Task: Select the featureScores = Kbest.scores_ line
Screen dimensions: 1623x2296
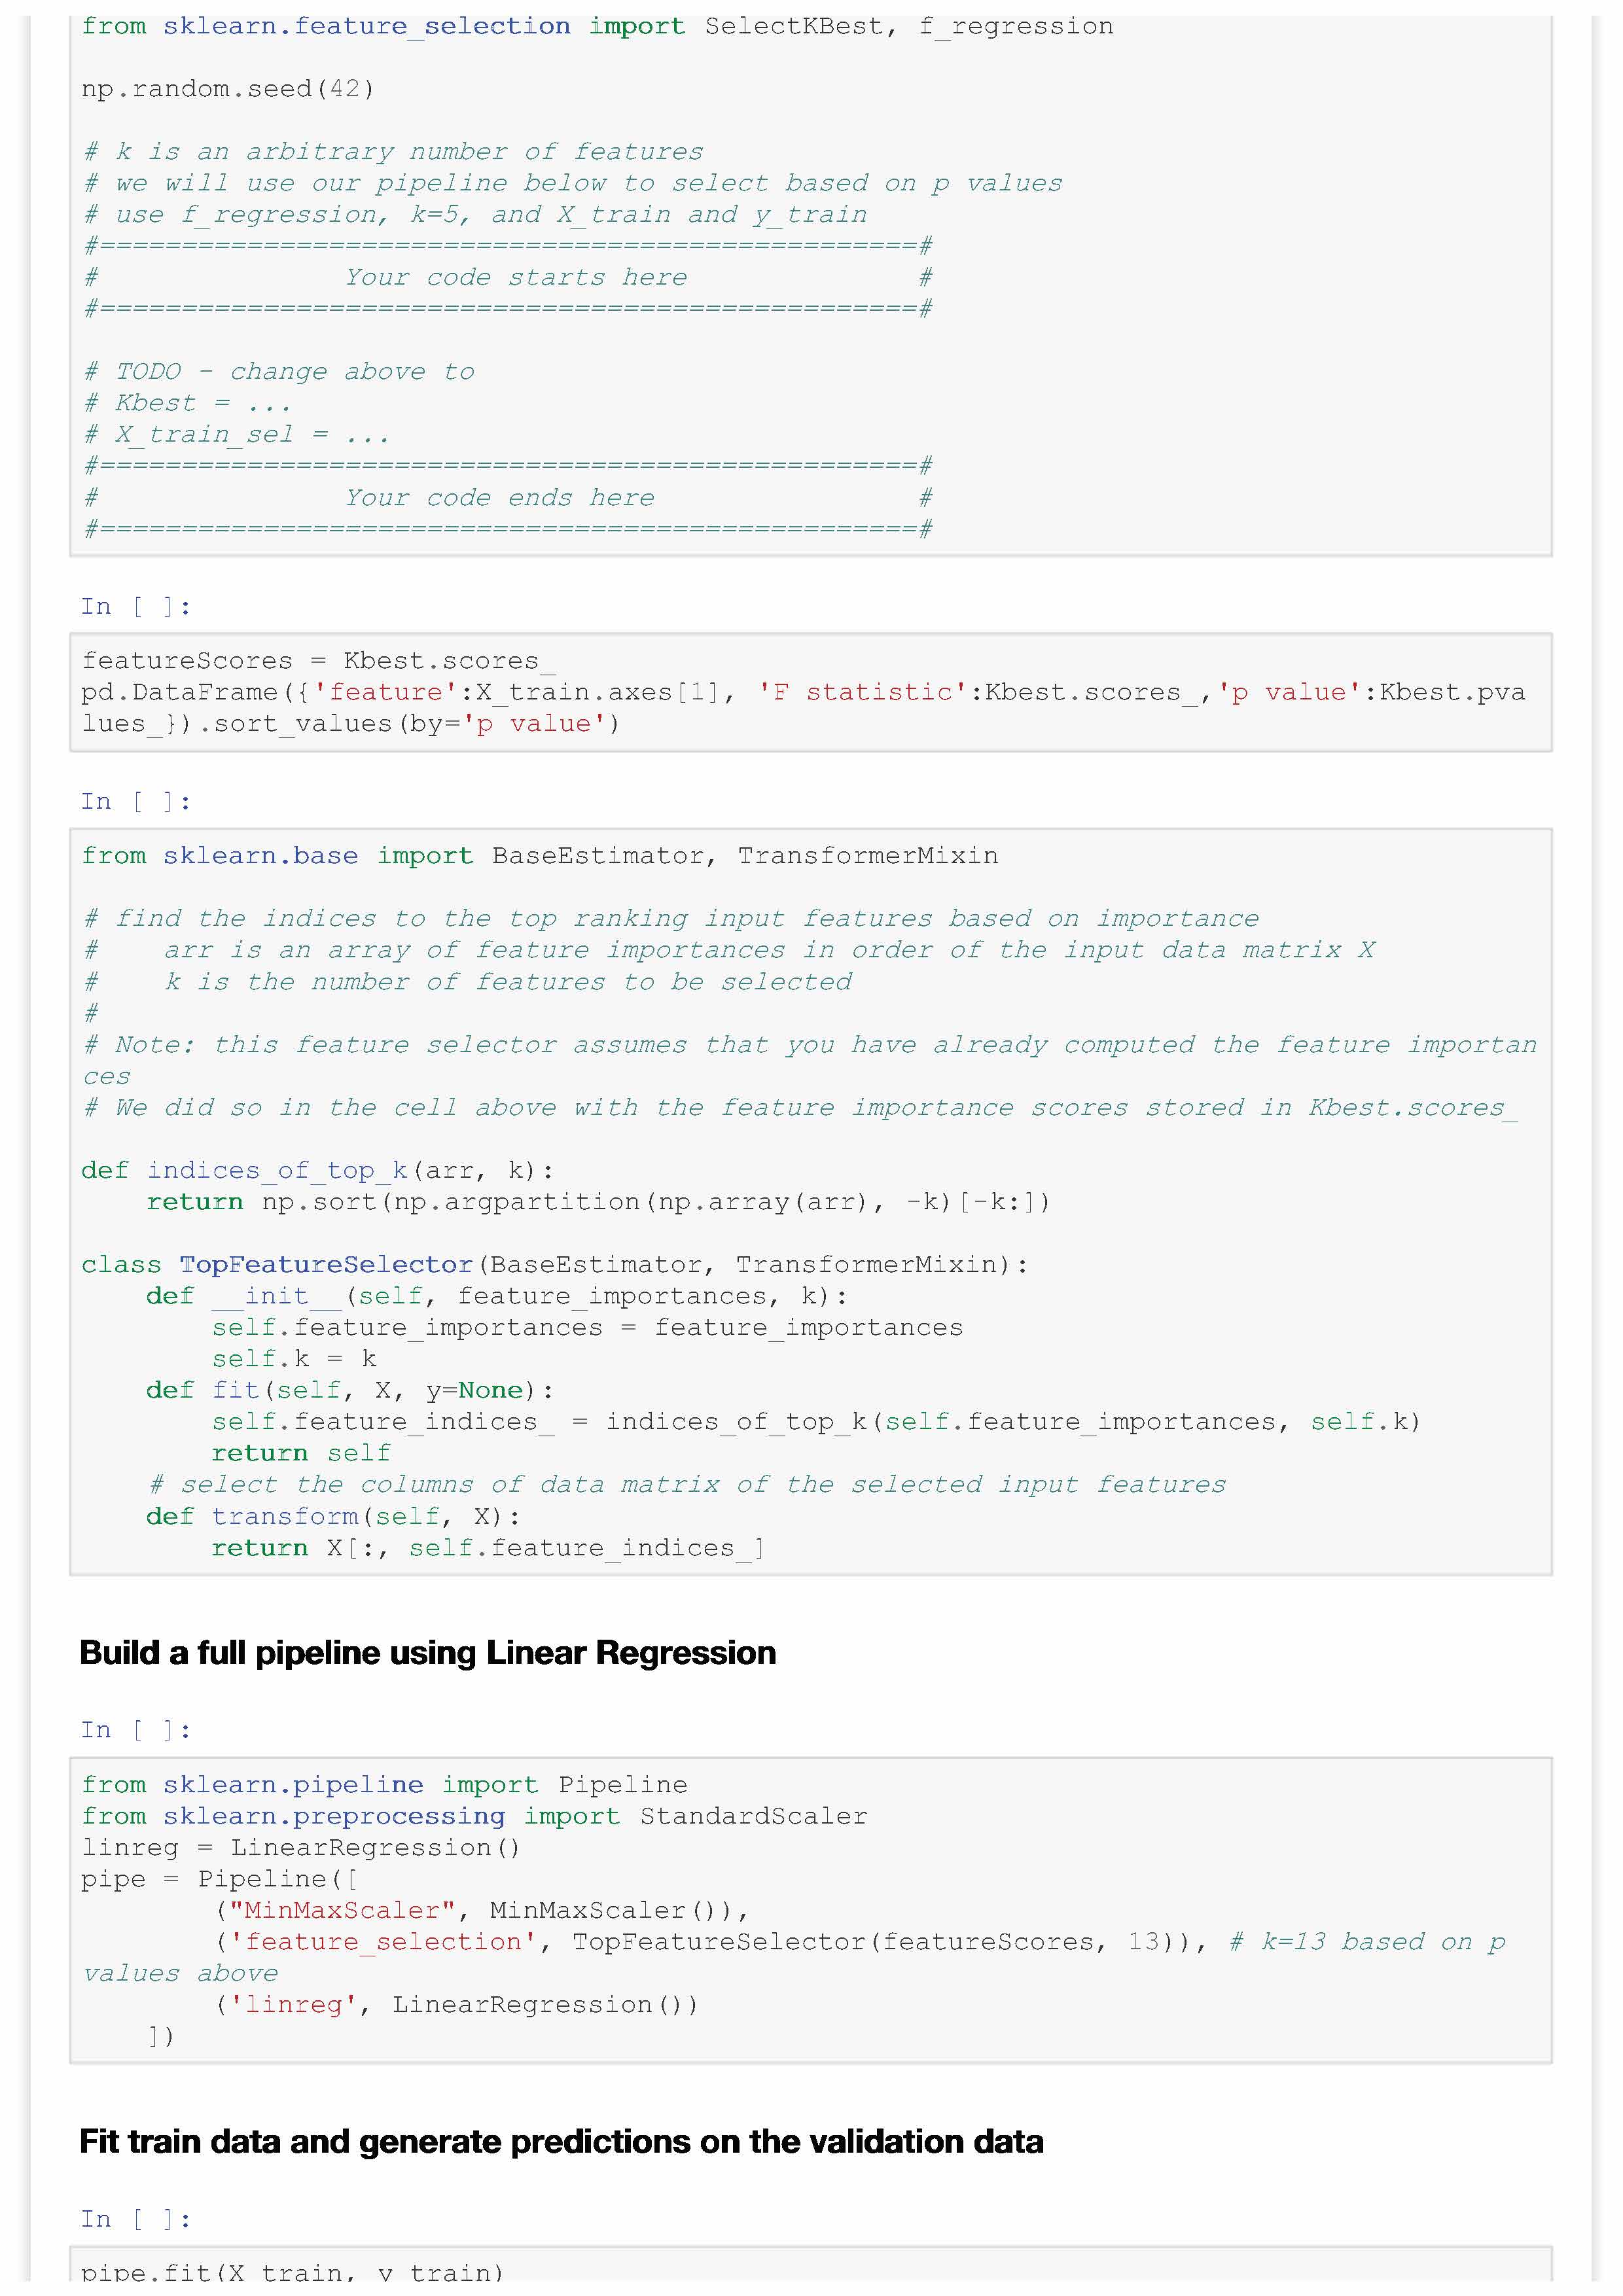Action: pos(318,661)
